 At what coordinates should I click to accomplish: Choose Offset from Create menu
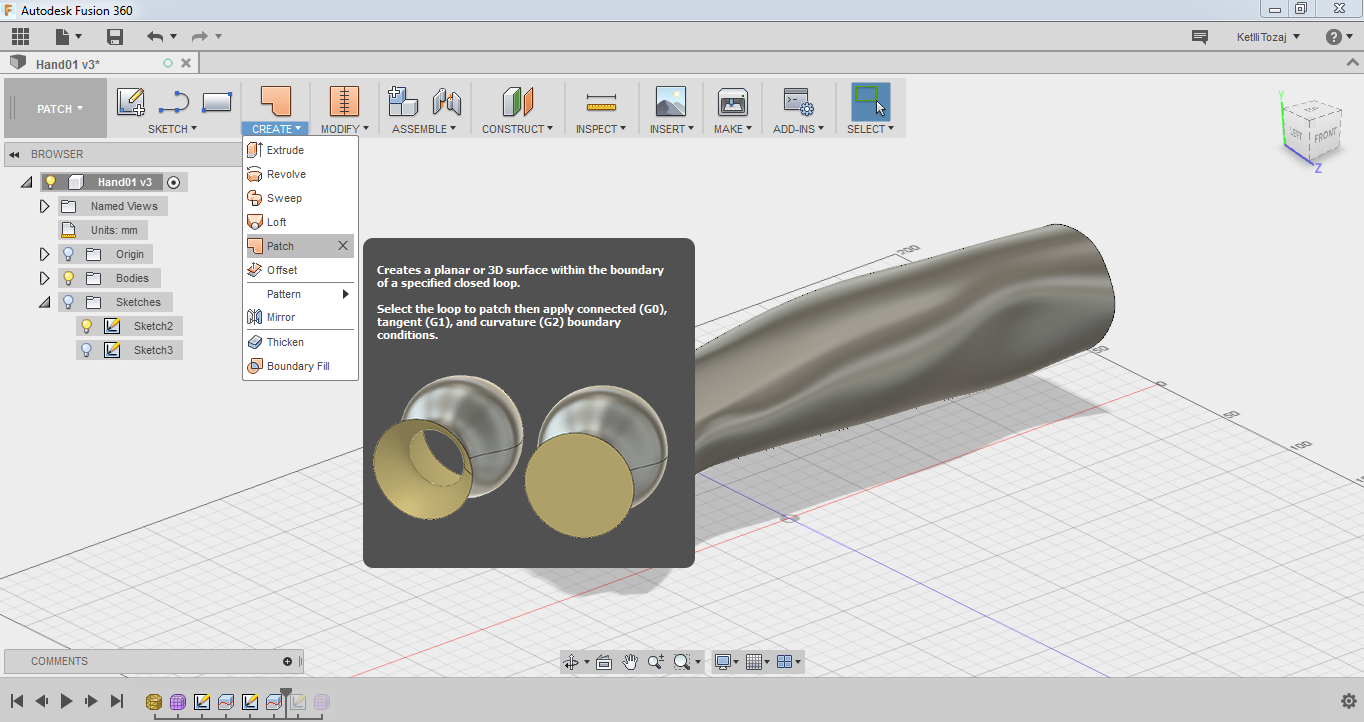click(x=301, y=270)
